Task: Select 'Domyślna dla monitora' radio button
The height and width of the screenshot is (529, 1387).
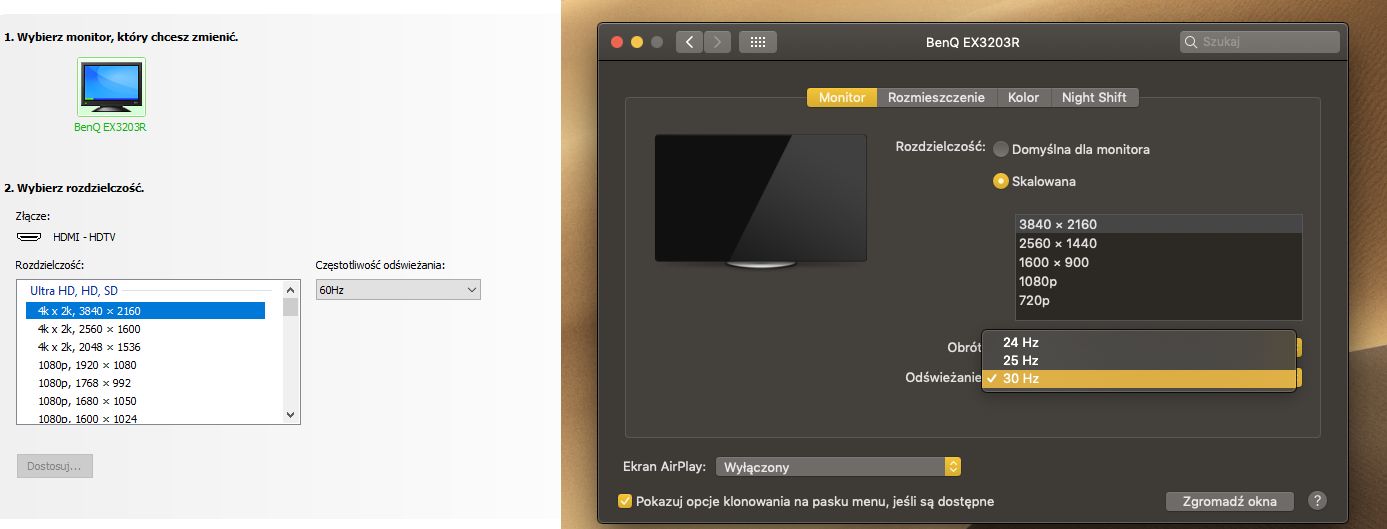Action: tap(1000, 149)
